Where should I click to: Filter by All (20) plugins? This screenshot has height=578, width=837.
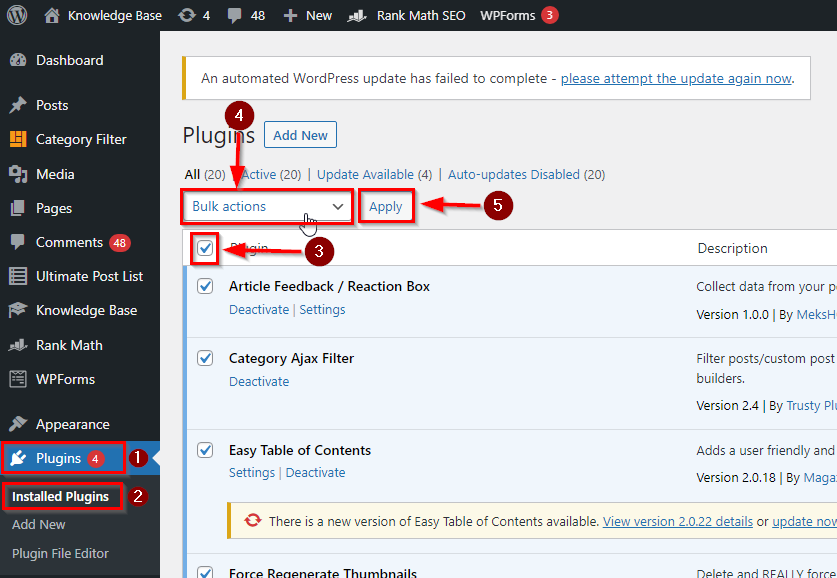pos(205,175)
